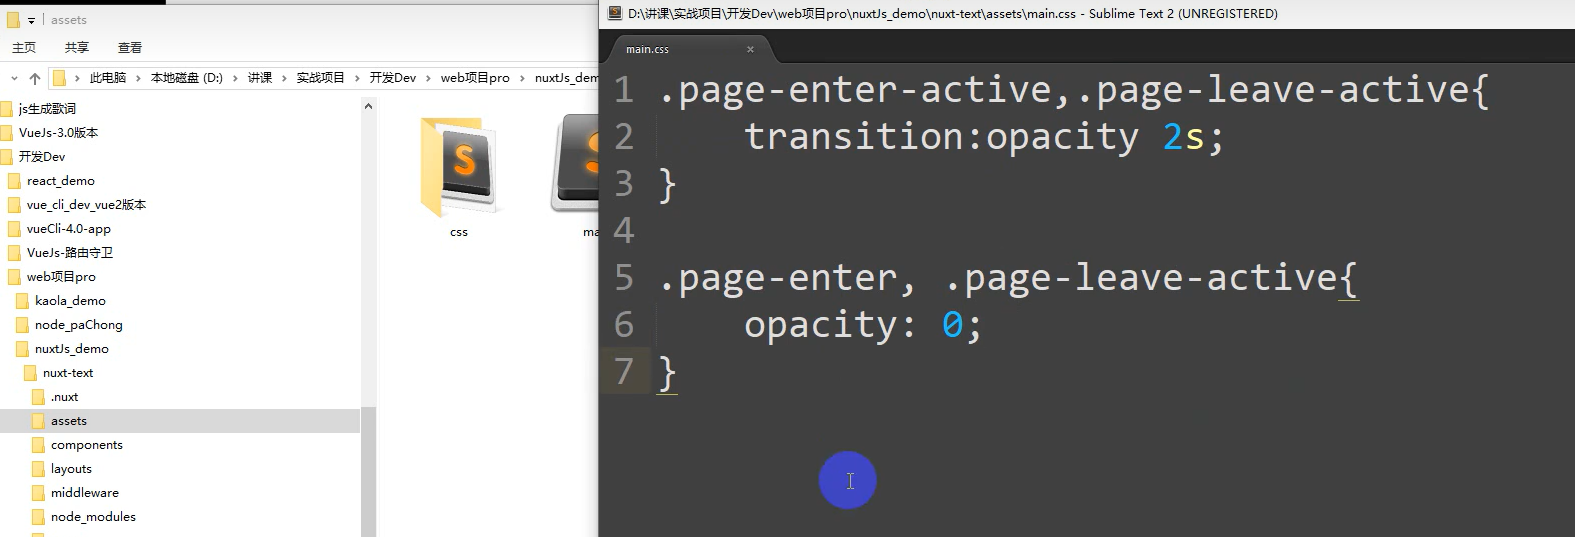Close the main.css tab
Viewport: 1575px width, 537px height.
coord(750,49)
